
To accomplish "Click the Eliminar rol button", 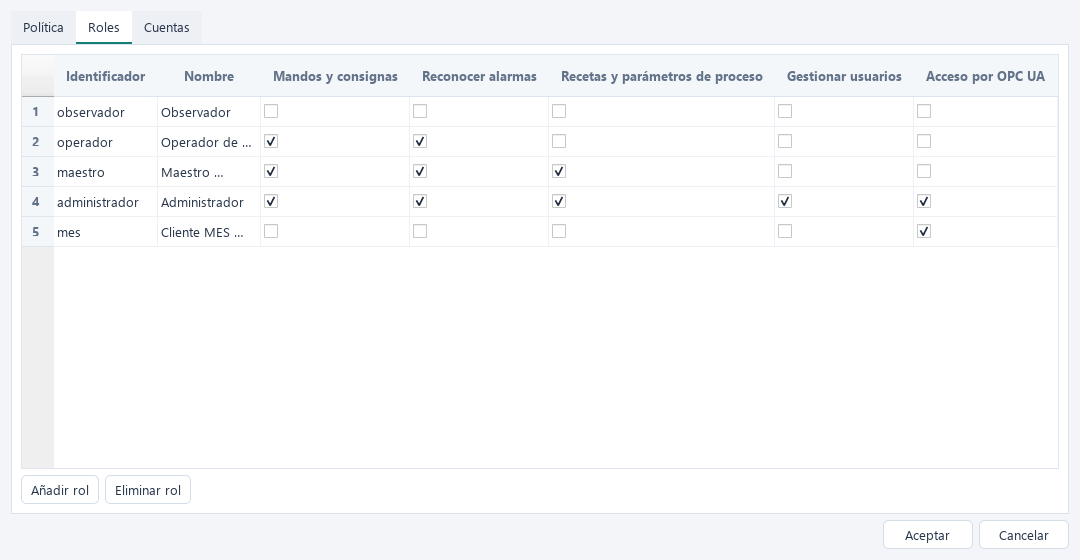I will (148, 490).
